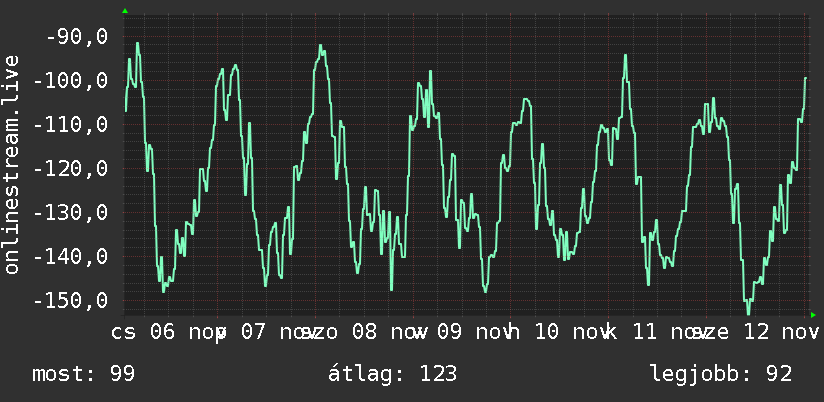Viewport: 824px width, 402px height.
Task: Click the onlinestream.live vertical axis title
Action: coord(11,164)
